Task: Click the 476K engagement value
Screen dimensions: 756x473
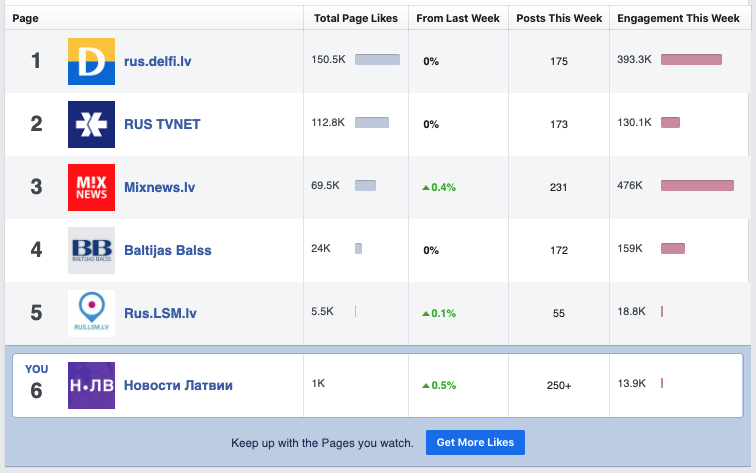Action: [630, 186]
